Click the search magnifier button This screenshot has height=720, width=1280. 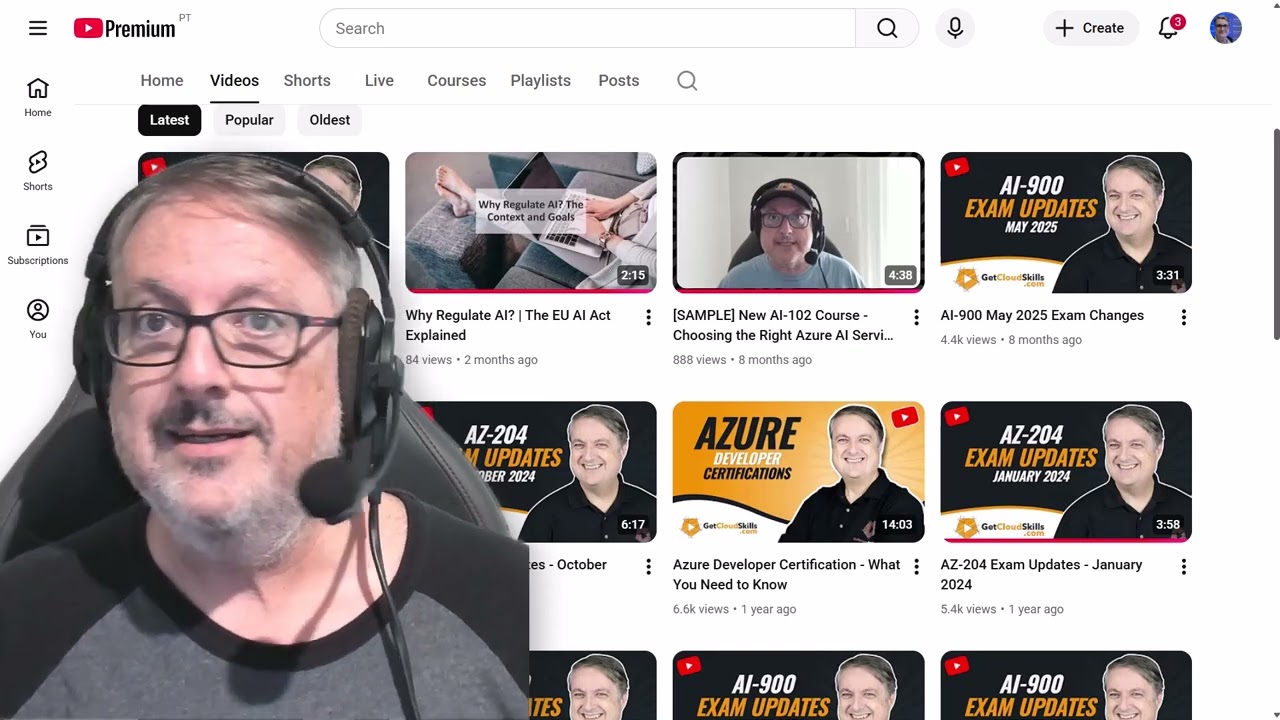pos(887,28)
